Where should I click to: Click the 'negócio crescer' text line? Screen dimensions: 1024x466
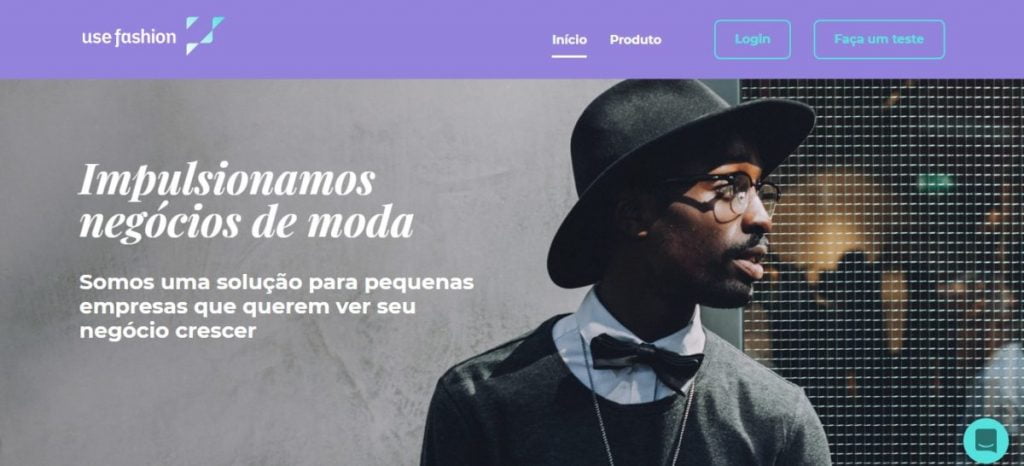point(168,332)
